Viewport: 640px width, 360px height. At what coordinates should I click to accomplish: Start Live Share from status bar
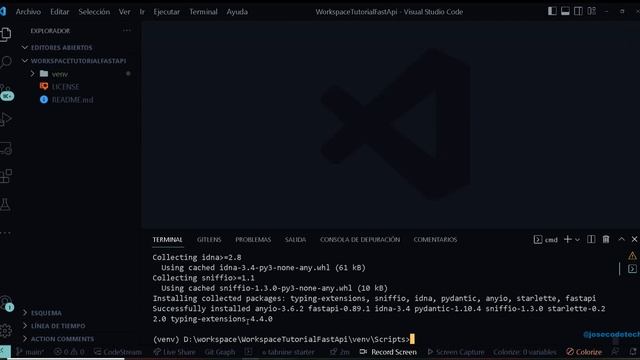click(x=174, y=352)
